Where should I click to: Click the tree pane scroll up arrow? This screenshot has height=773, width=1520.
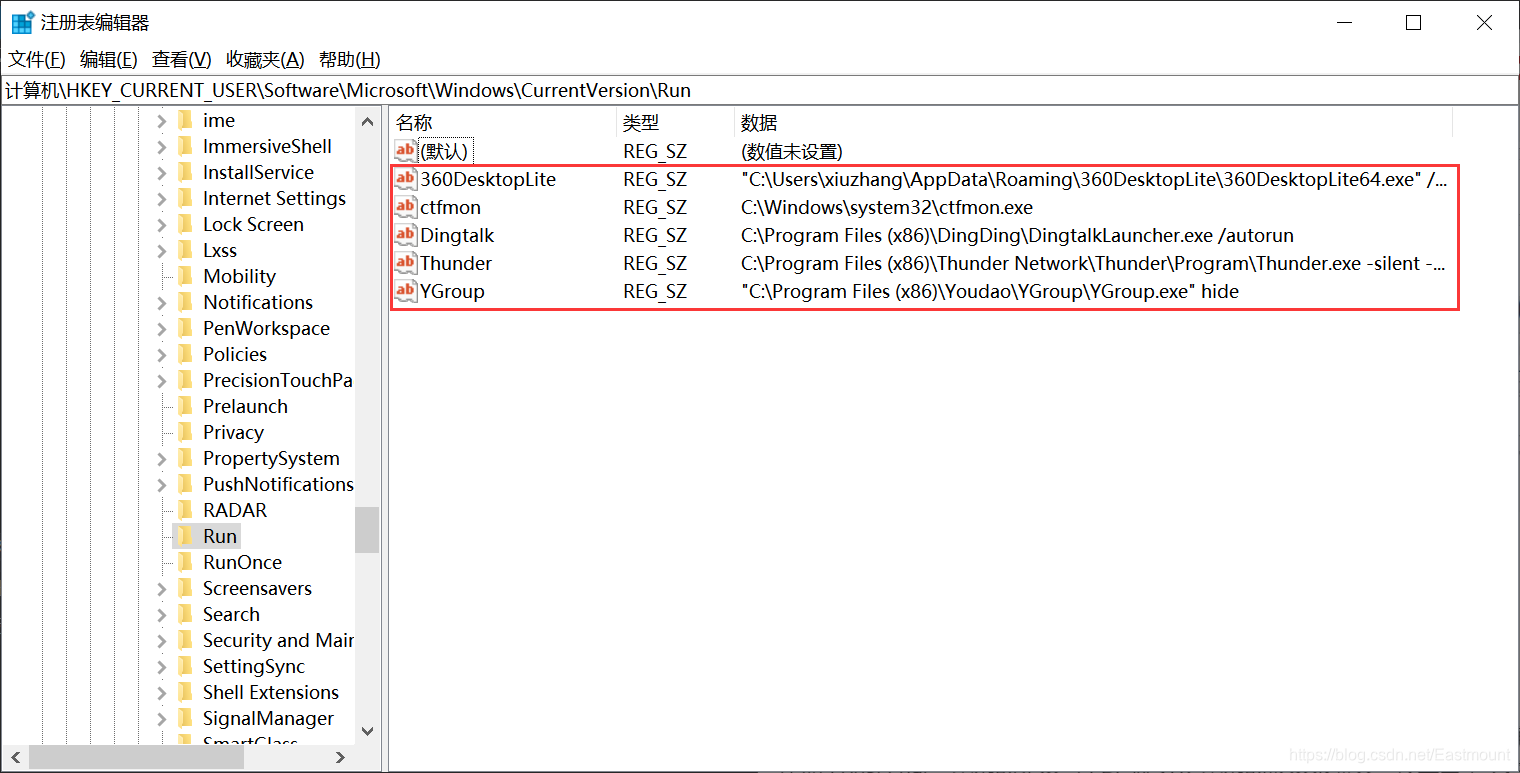coord(367,121)
